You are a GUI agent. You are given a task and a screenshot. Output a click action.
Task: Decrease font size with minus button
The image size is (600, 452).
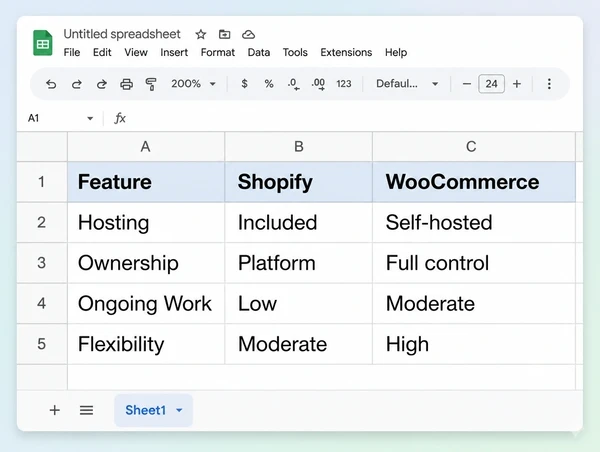tap(467, 84)
